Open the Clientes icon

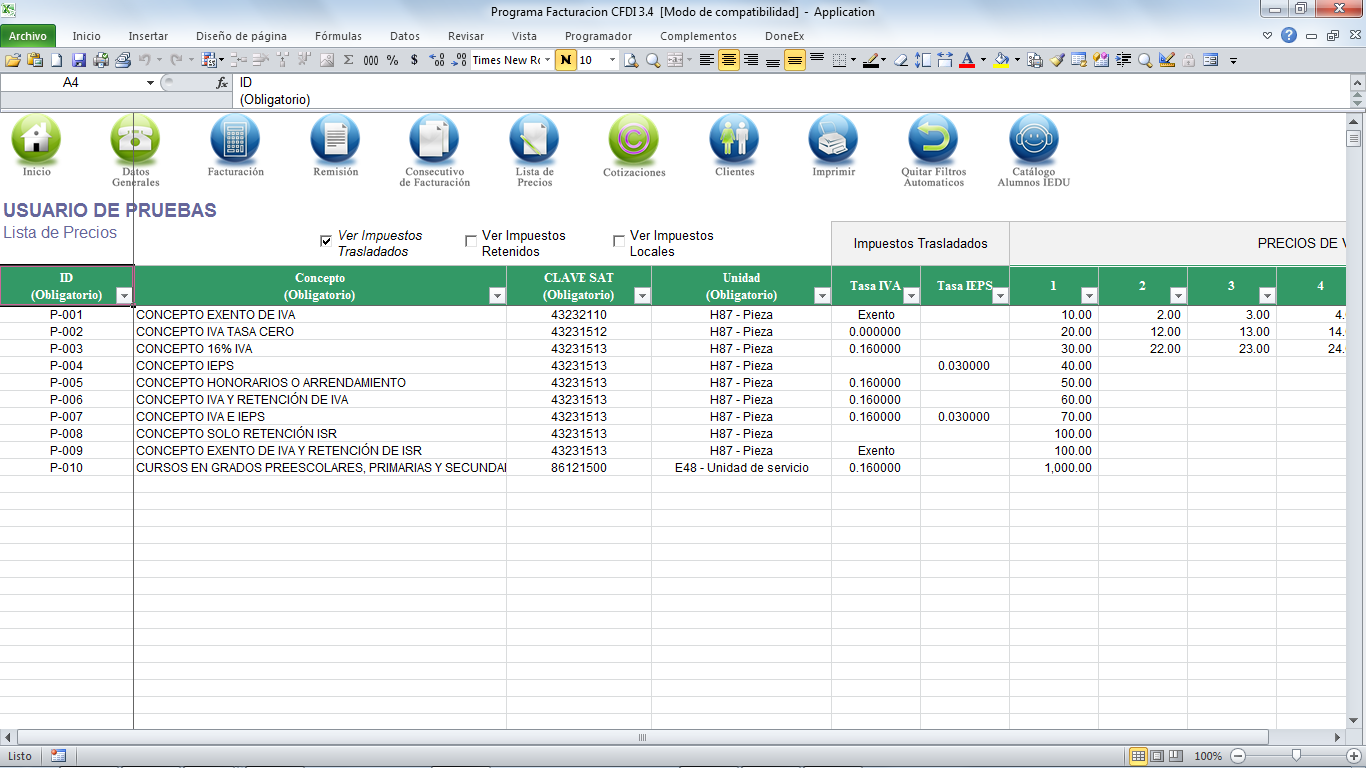pyautogui.click(x=734, y=139)
